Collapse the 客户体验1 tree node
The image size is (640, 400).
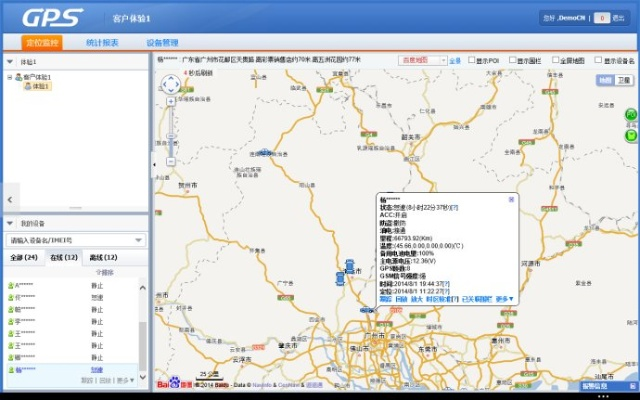click(x=9, y=77)
